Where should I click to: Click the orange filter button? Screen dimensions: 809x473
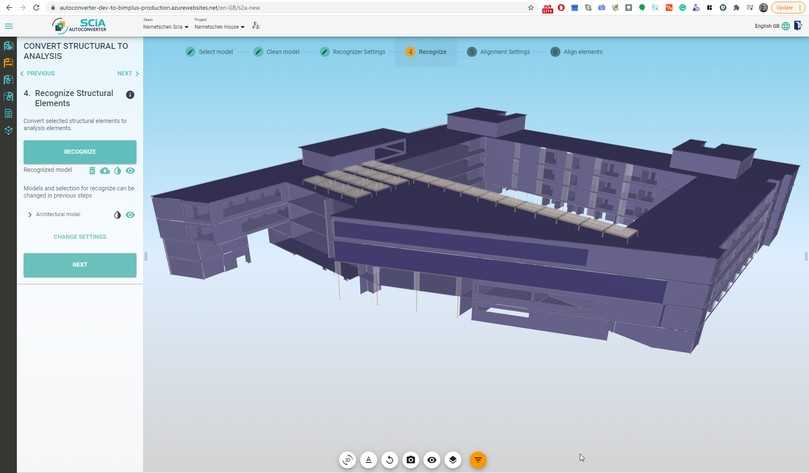click(x=478, y=460)
